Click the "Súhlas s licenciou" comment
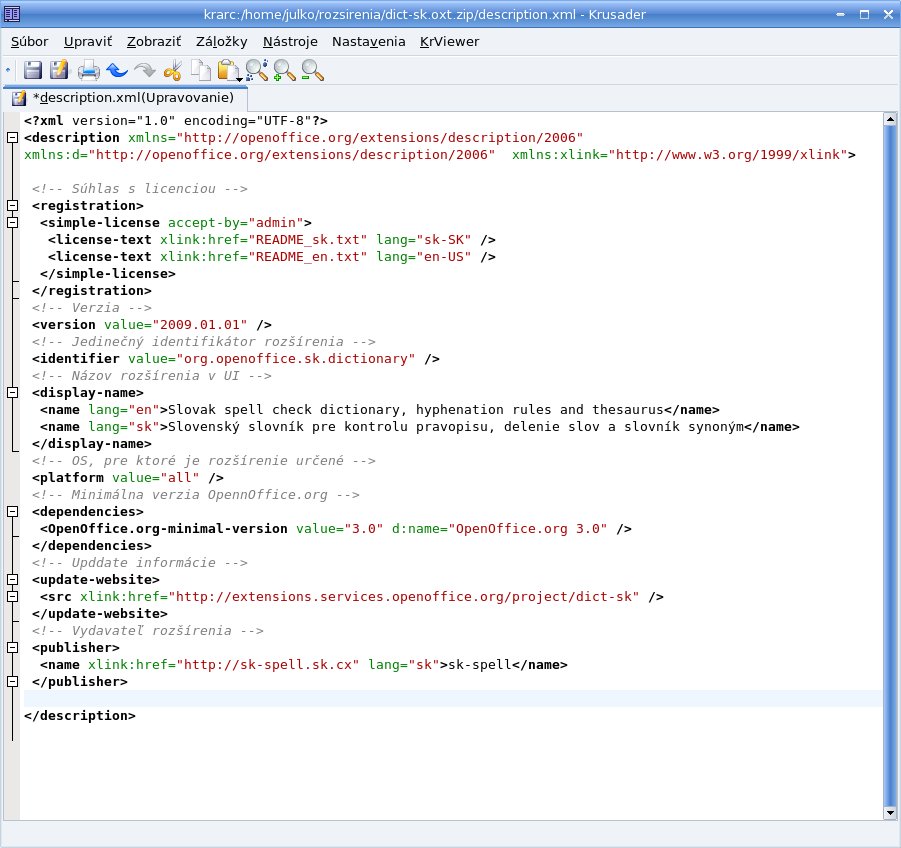The image size is (901, 848). [x=140, y=189]
